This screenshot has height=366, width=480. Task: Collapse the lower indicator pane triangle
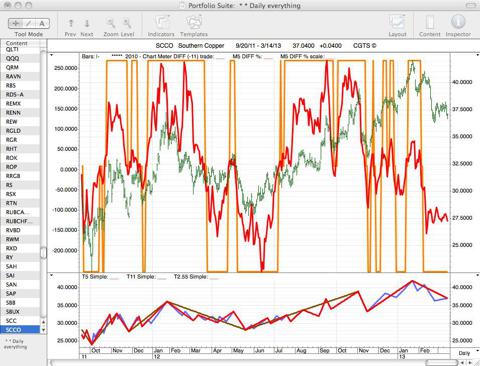tap(51, 275)
